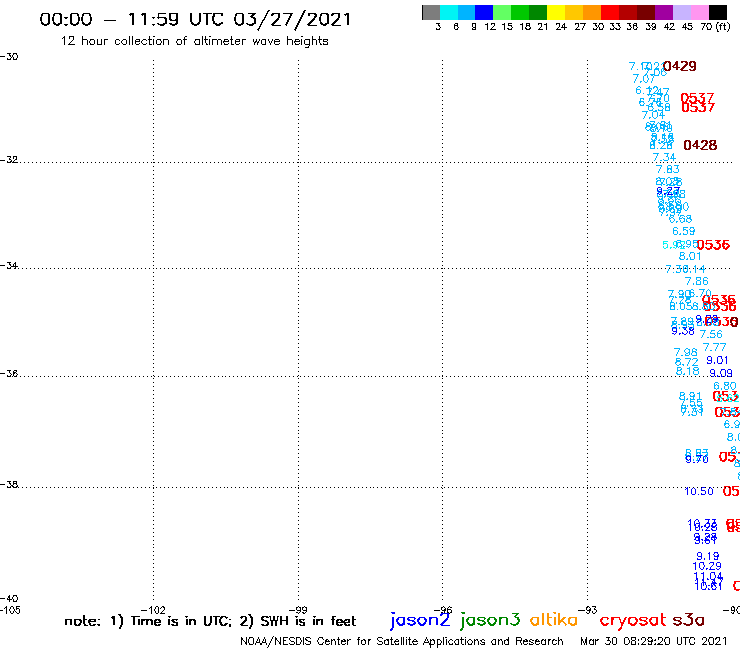Viewport: 740px width, 650px height.
Task: Click the note 'Time is in UTC; SWH is in feet'
Action: click(x=210, y=621)
